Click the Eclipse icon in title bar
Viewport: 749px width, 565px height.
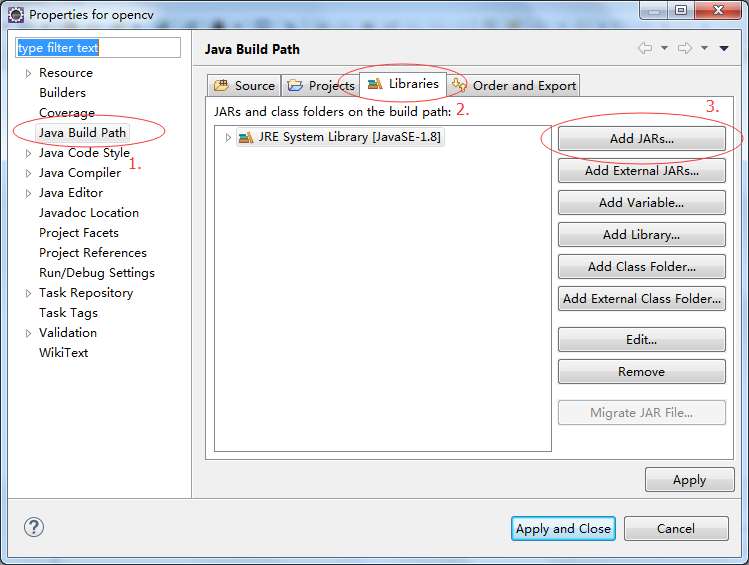click(x=16, y=15)
